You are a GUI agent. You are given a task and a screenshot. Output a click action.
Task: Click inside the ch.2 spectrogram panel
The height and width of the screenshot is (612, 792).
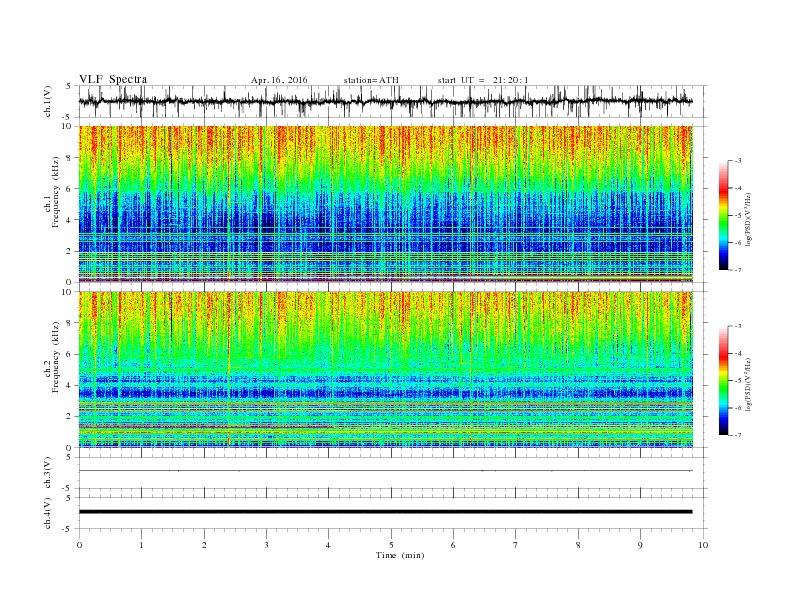386,370
